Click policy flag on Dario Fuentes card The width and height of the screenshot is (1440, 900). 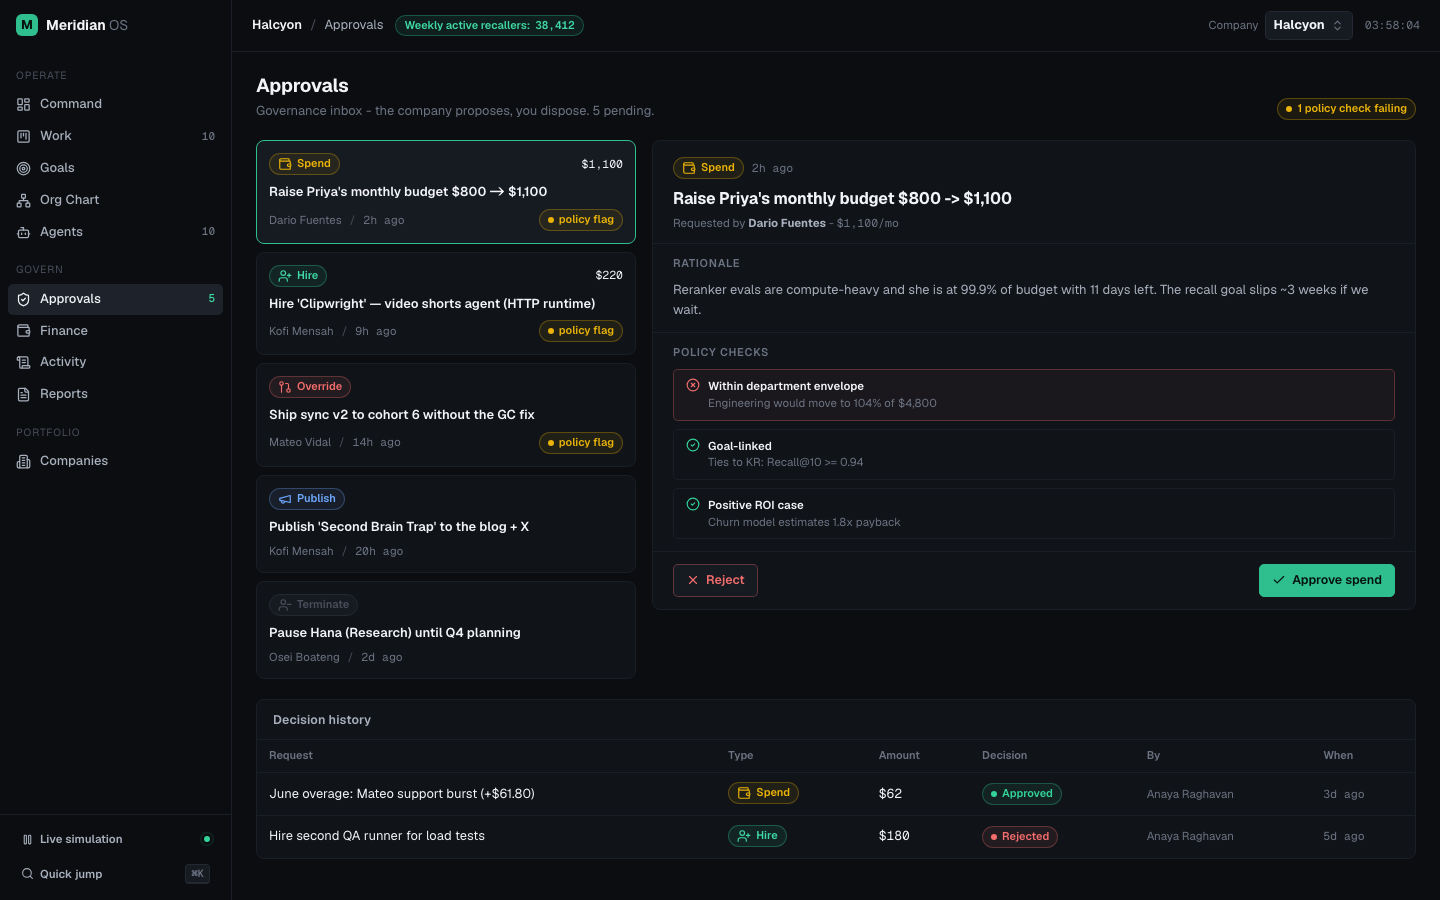[x=581, y=220]
